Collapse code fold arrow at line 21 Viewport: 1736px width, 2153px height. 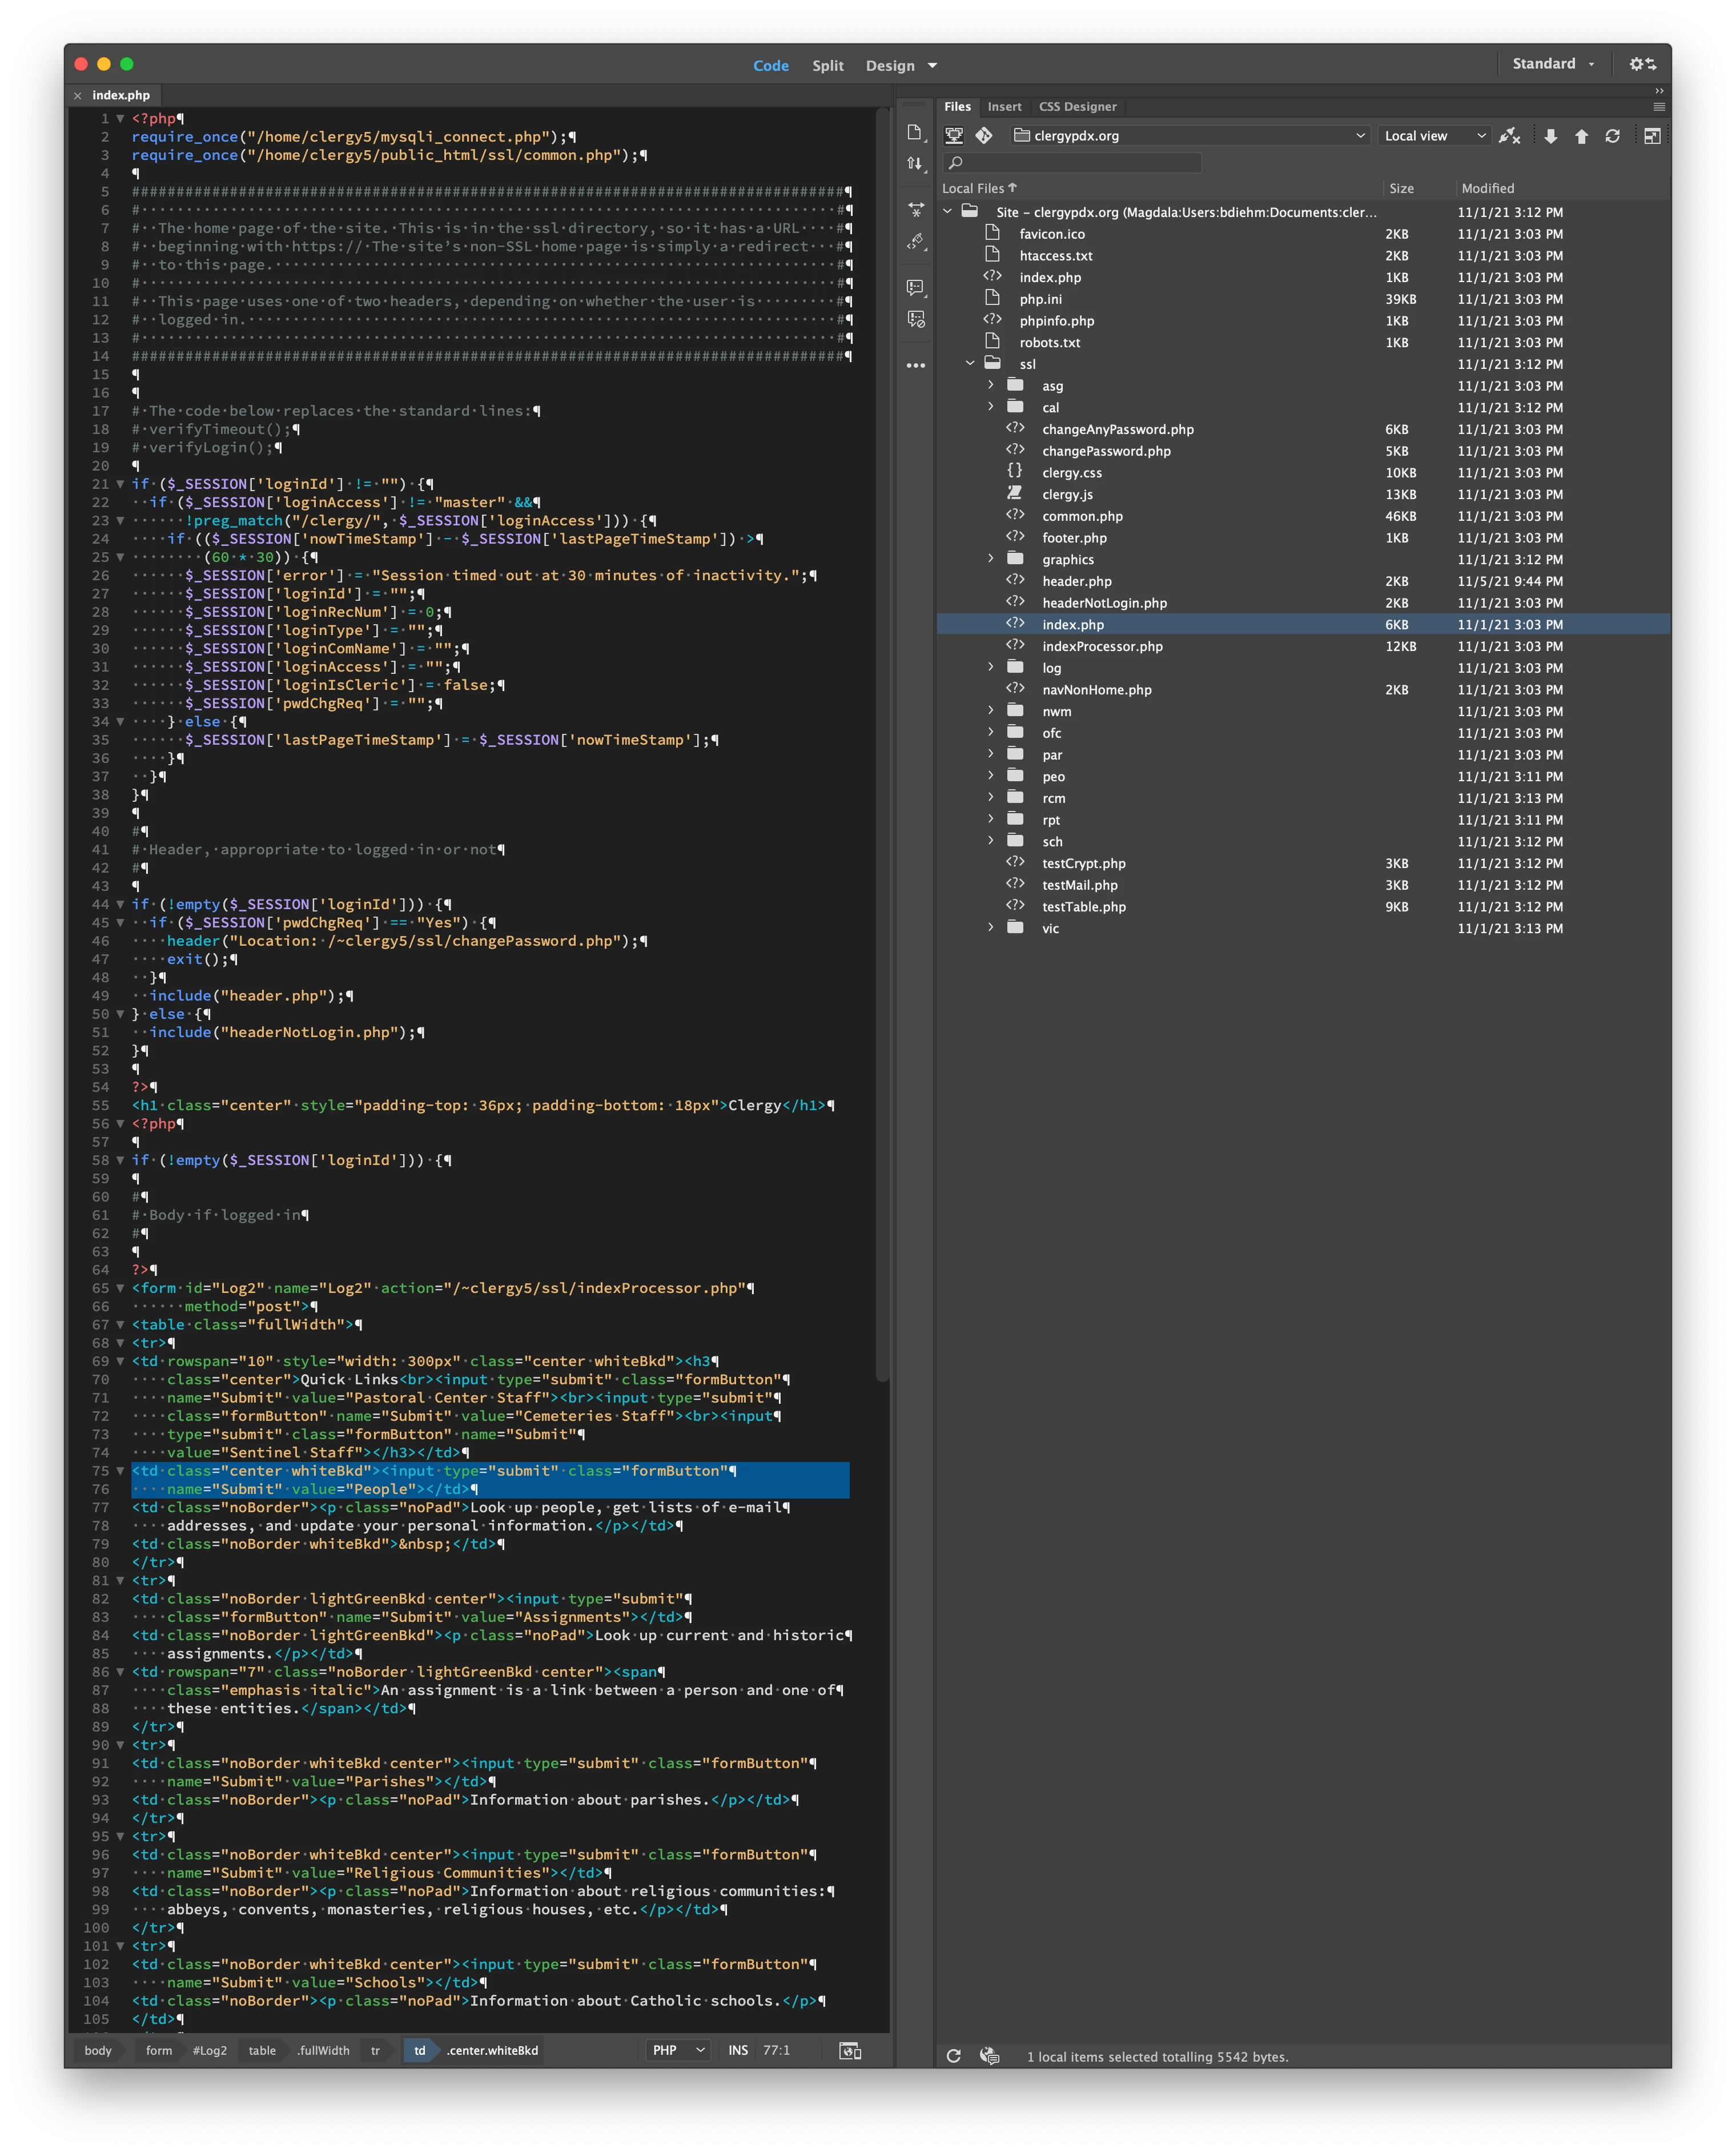click(120, 484)
